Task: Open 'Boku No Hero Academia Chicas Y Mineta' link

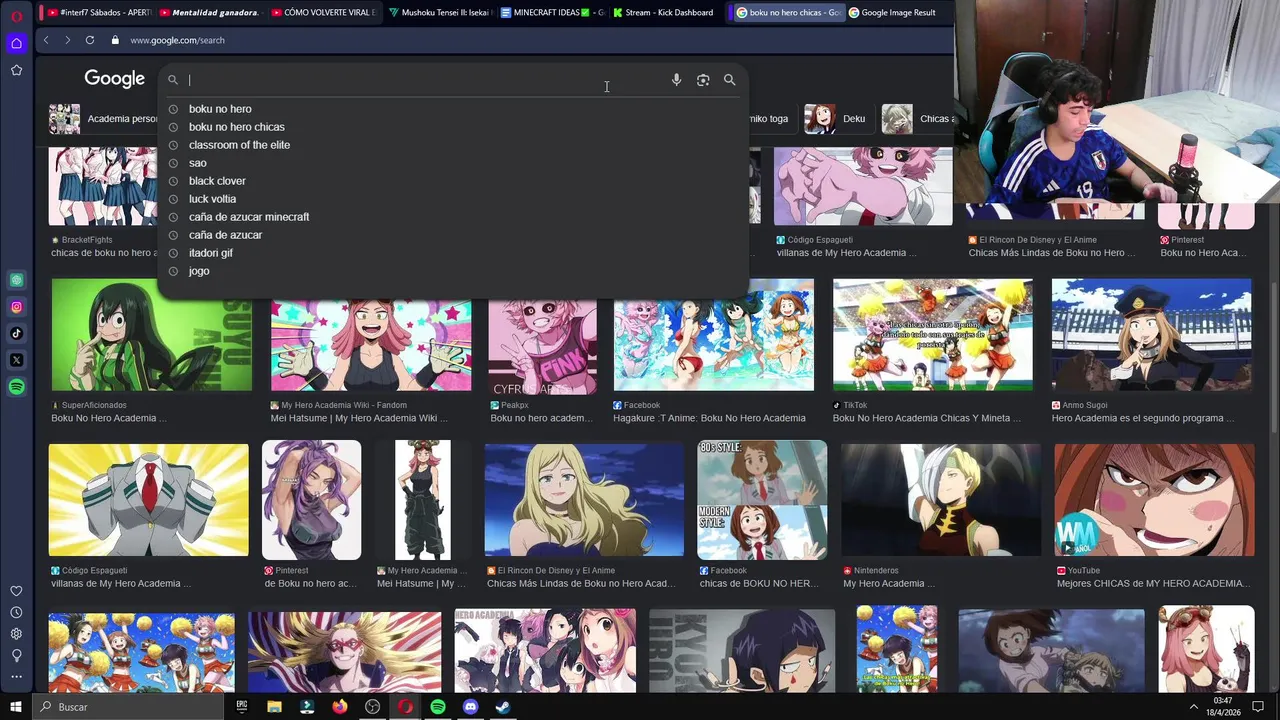Action: pos(928,418)
